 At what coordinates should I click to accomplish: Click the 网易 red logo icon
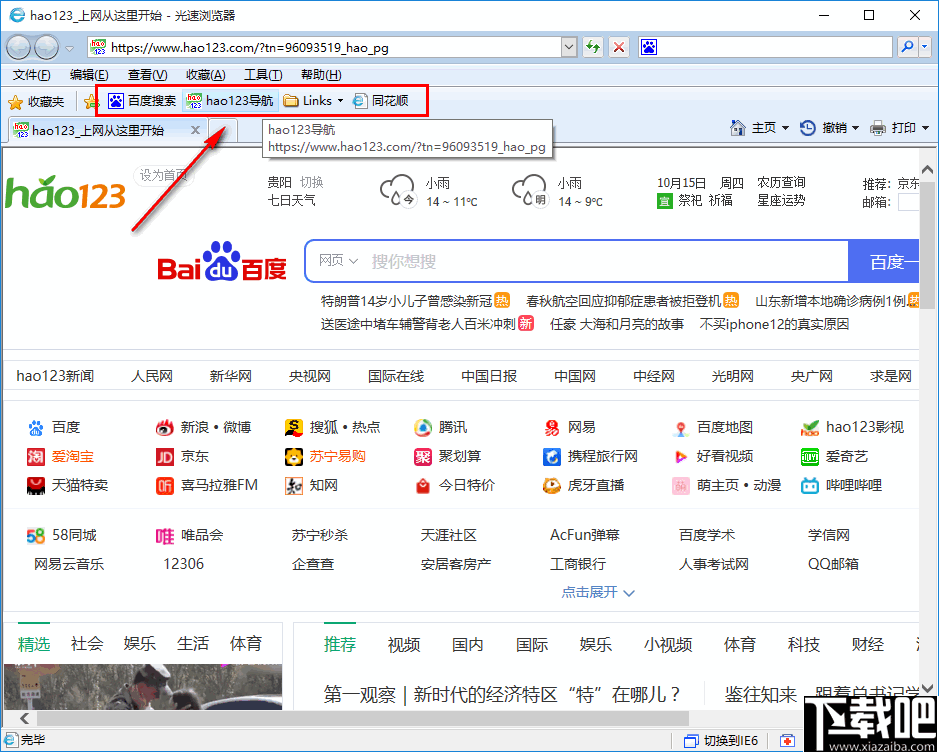pyautogui.click(x=552, y=427)
